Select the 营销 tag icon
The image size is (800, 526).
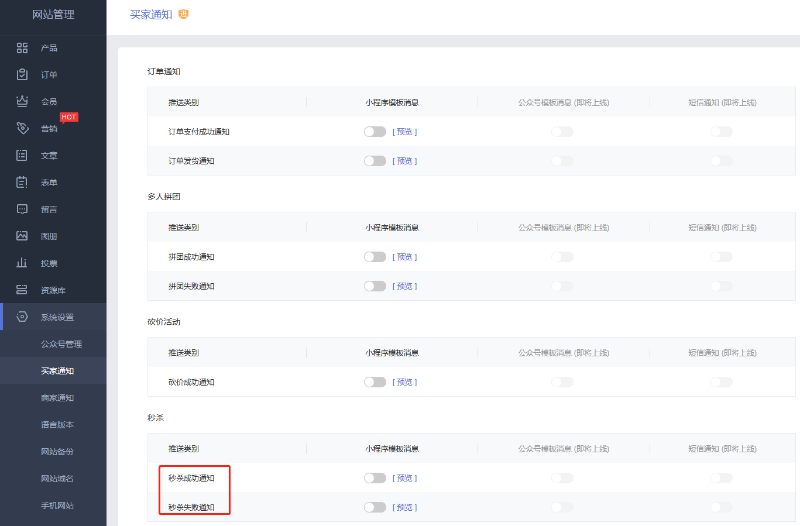(x=22, y=128)
